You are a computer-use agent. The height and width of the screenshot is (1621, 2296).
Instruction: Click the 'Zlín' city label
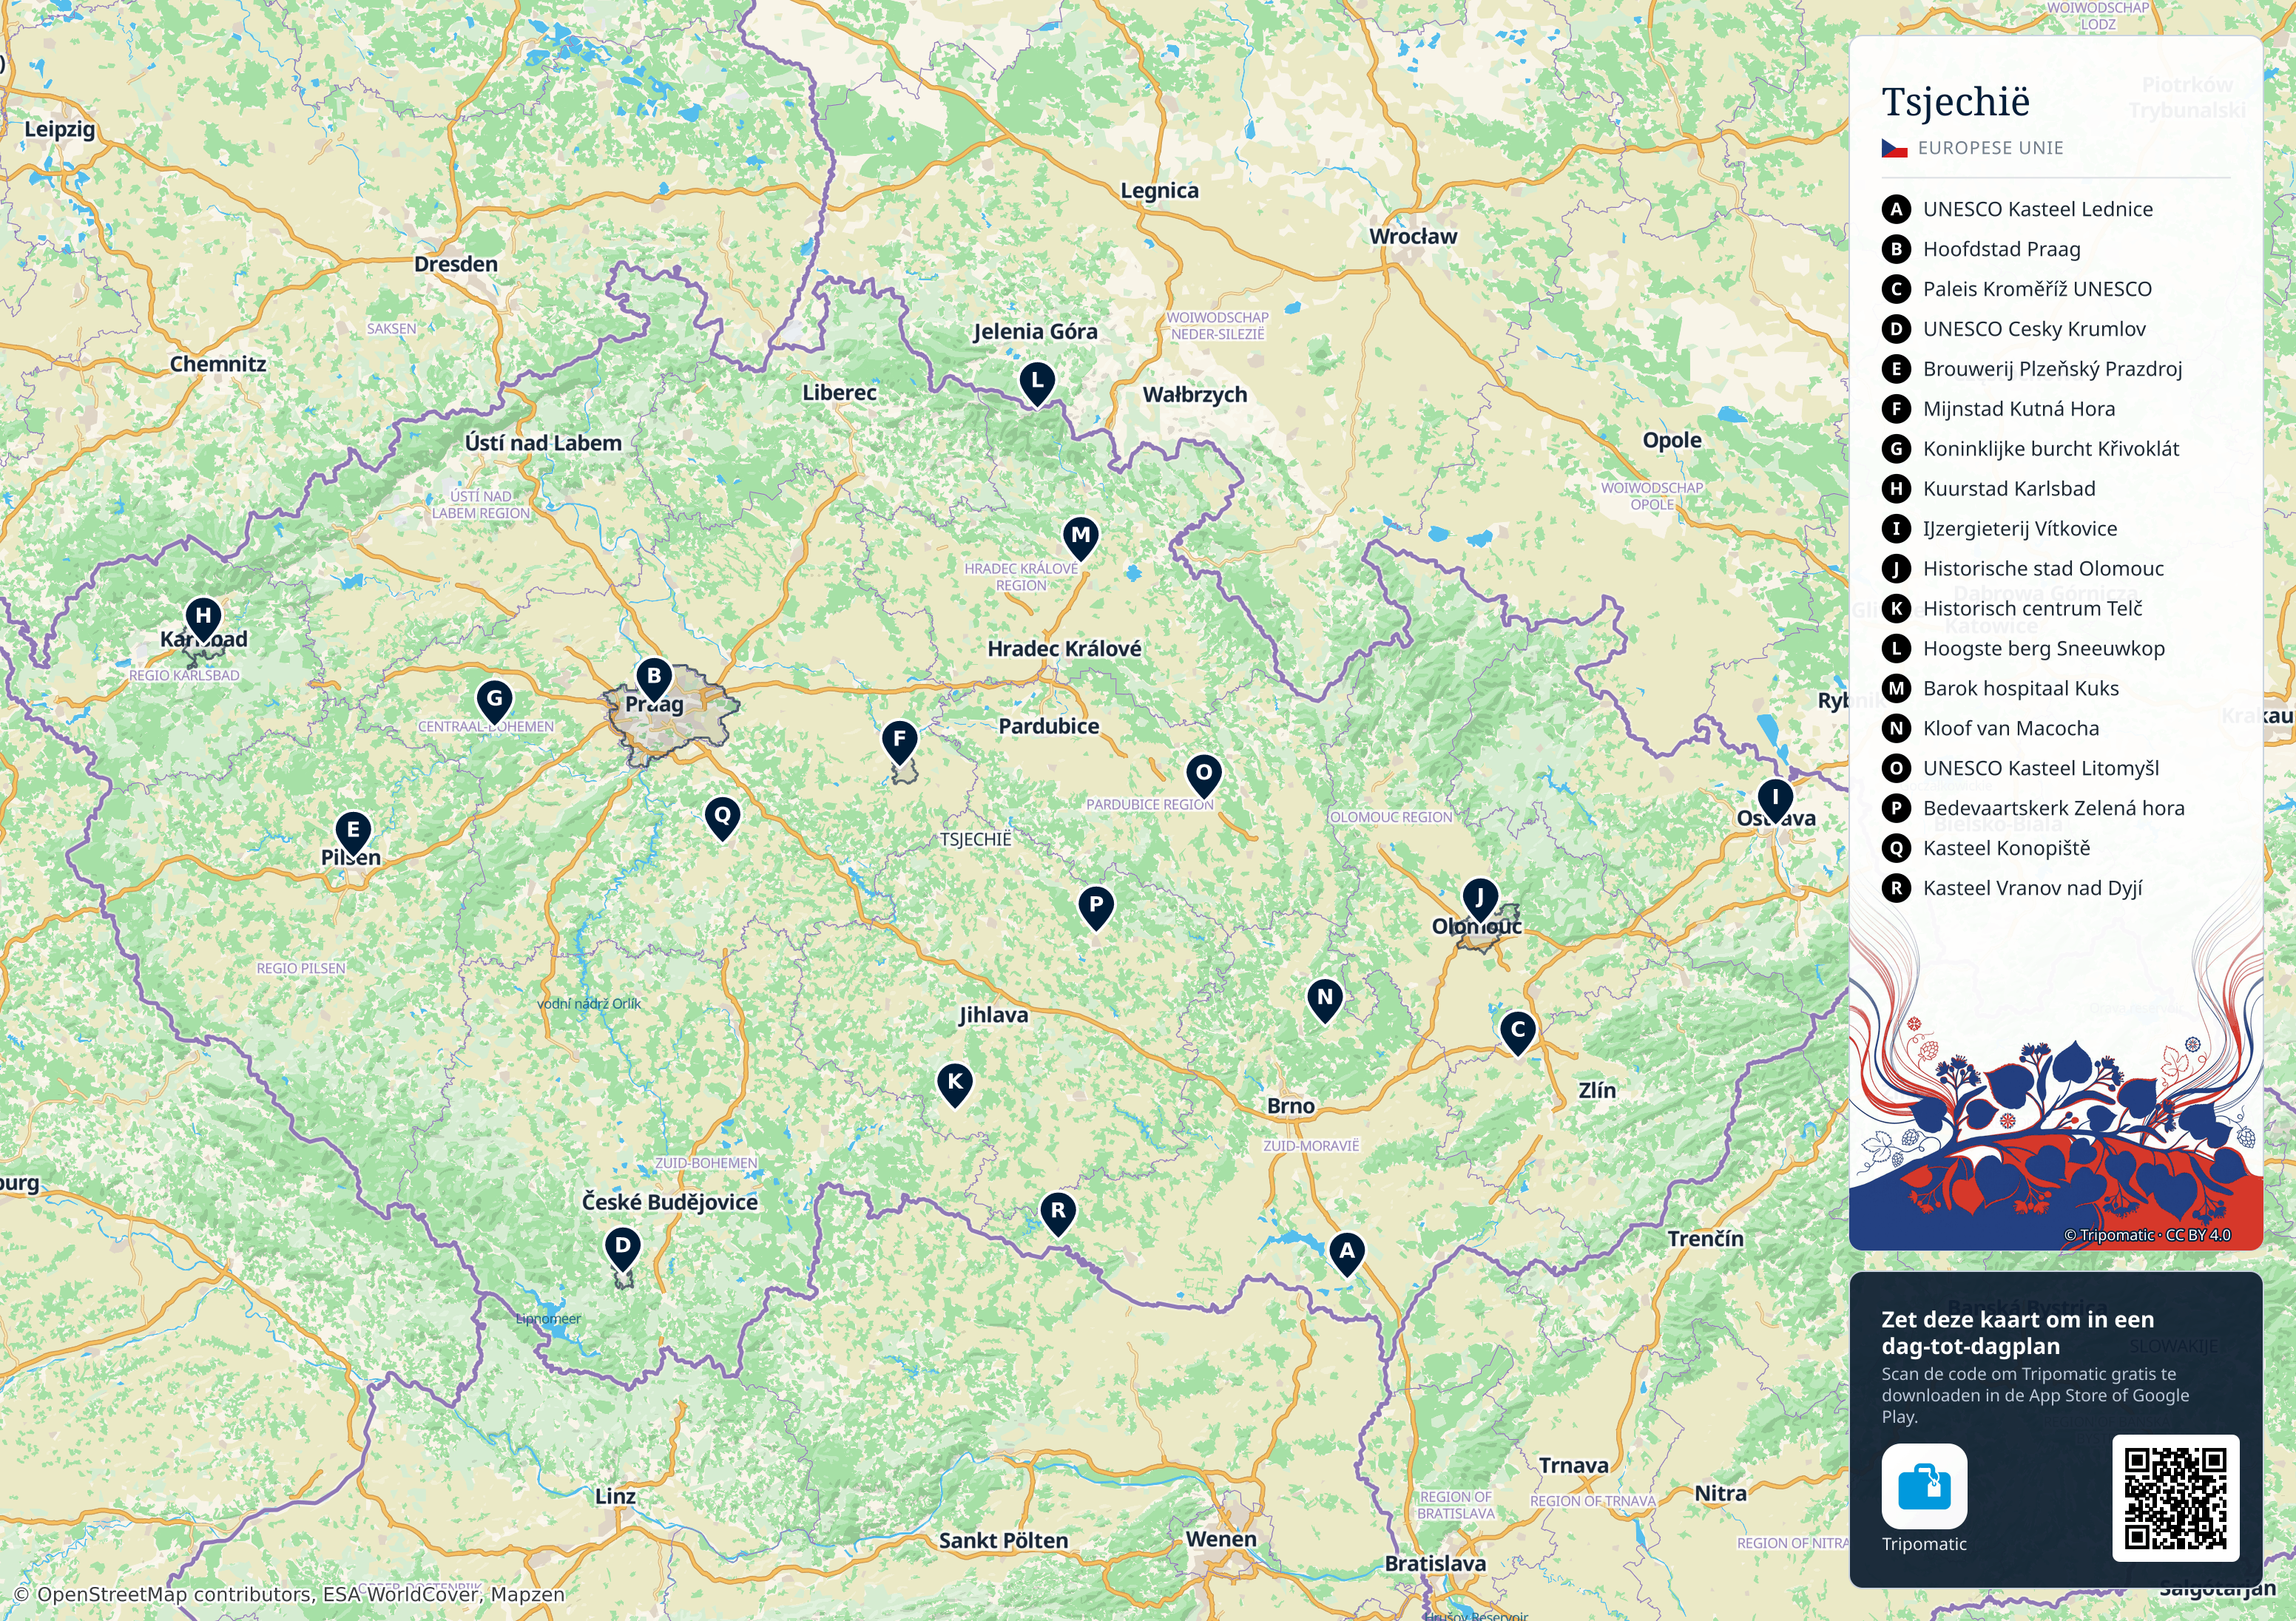(1597, 1090)
